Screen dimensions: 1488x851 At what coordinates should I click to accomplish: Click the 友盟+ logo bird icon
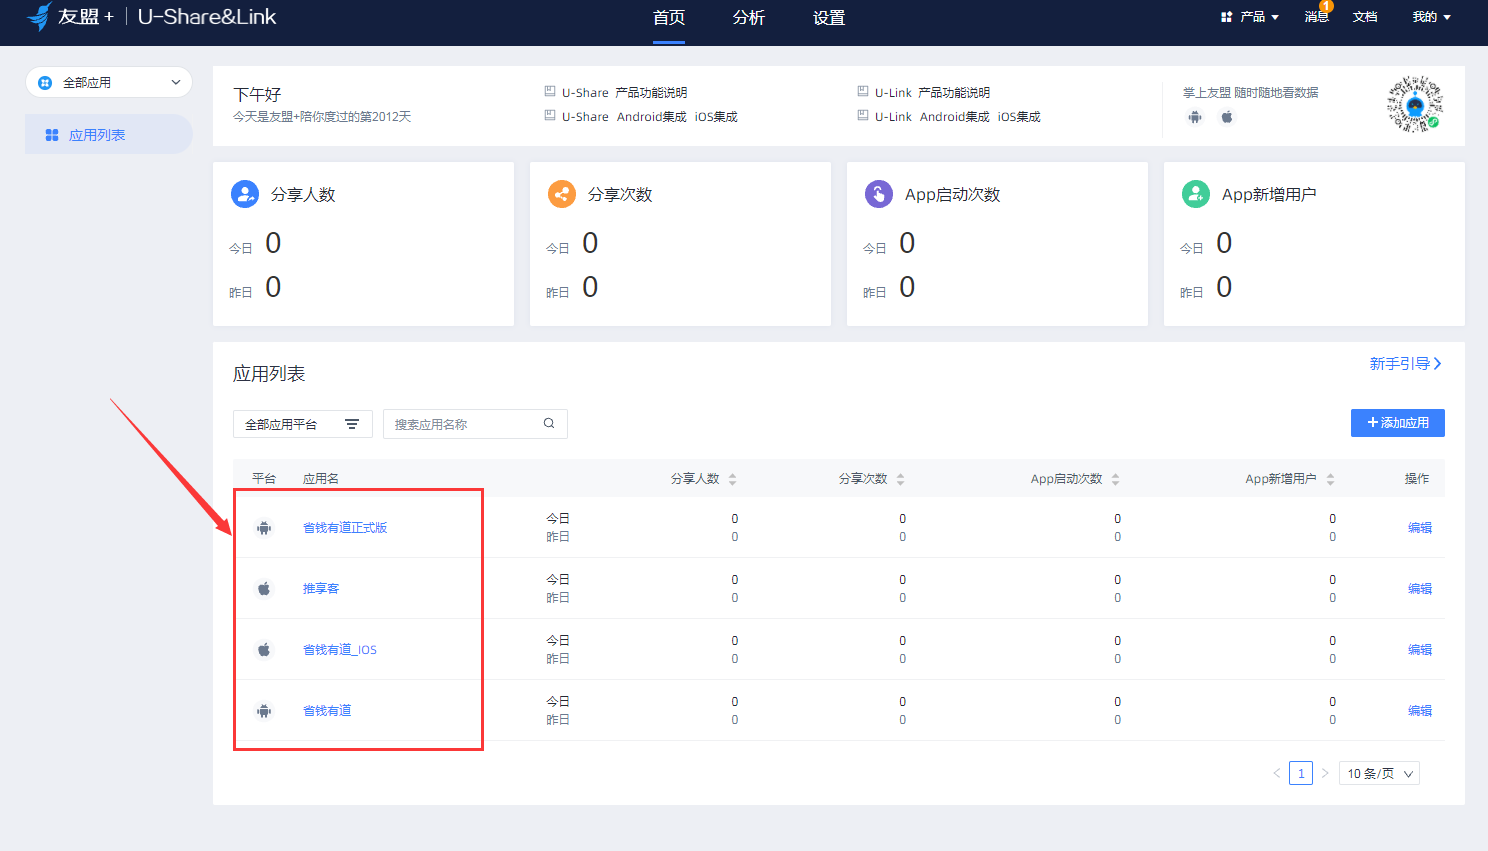pyautogui.click(x=39, y=16)
